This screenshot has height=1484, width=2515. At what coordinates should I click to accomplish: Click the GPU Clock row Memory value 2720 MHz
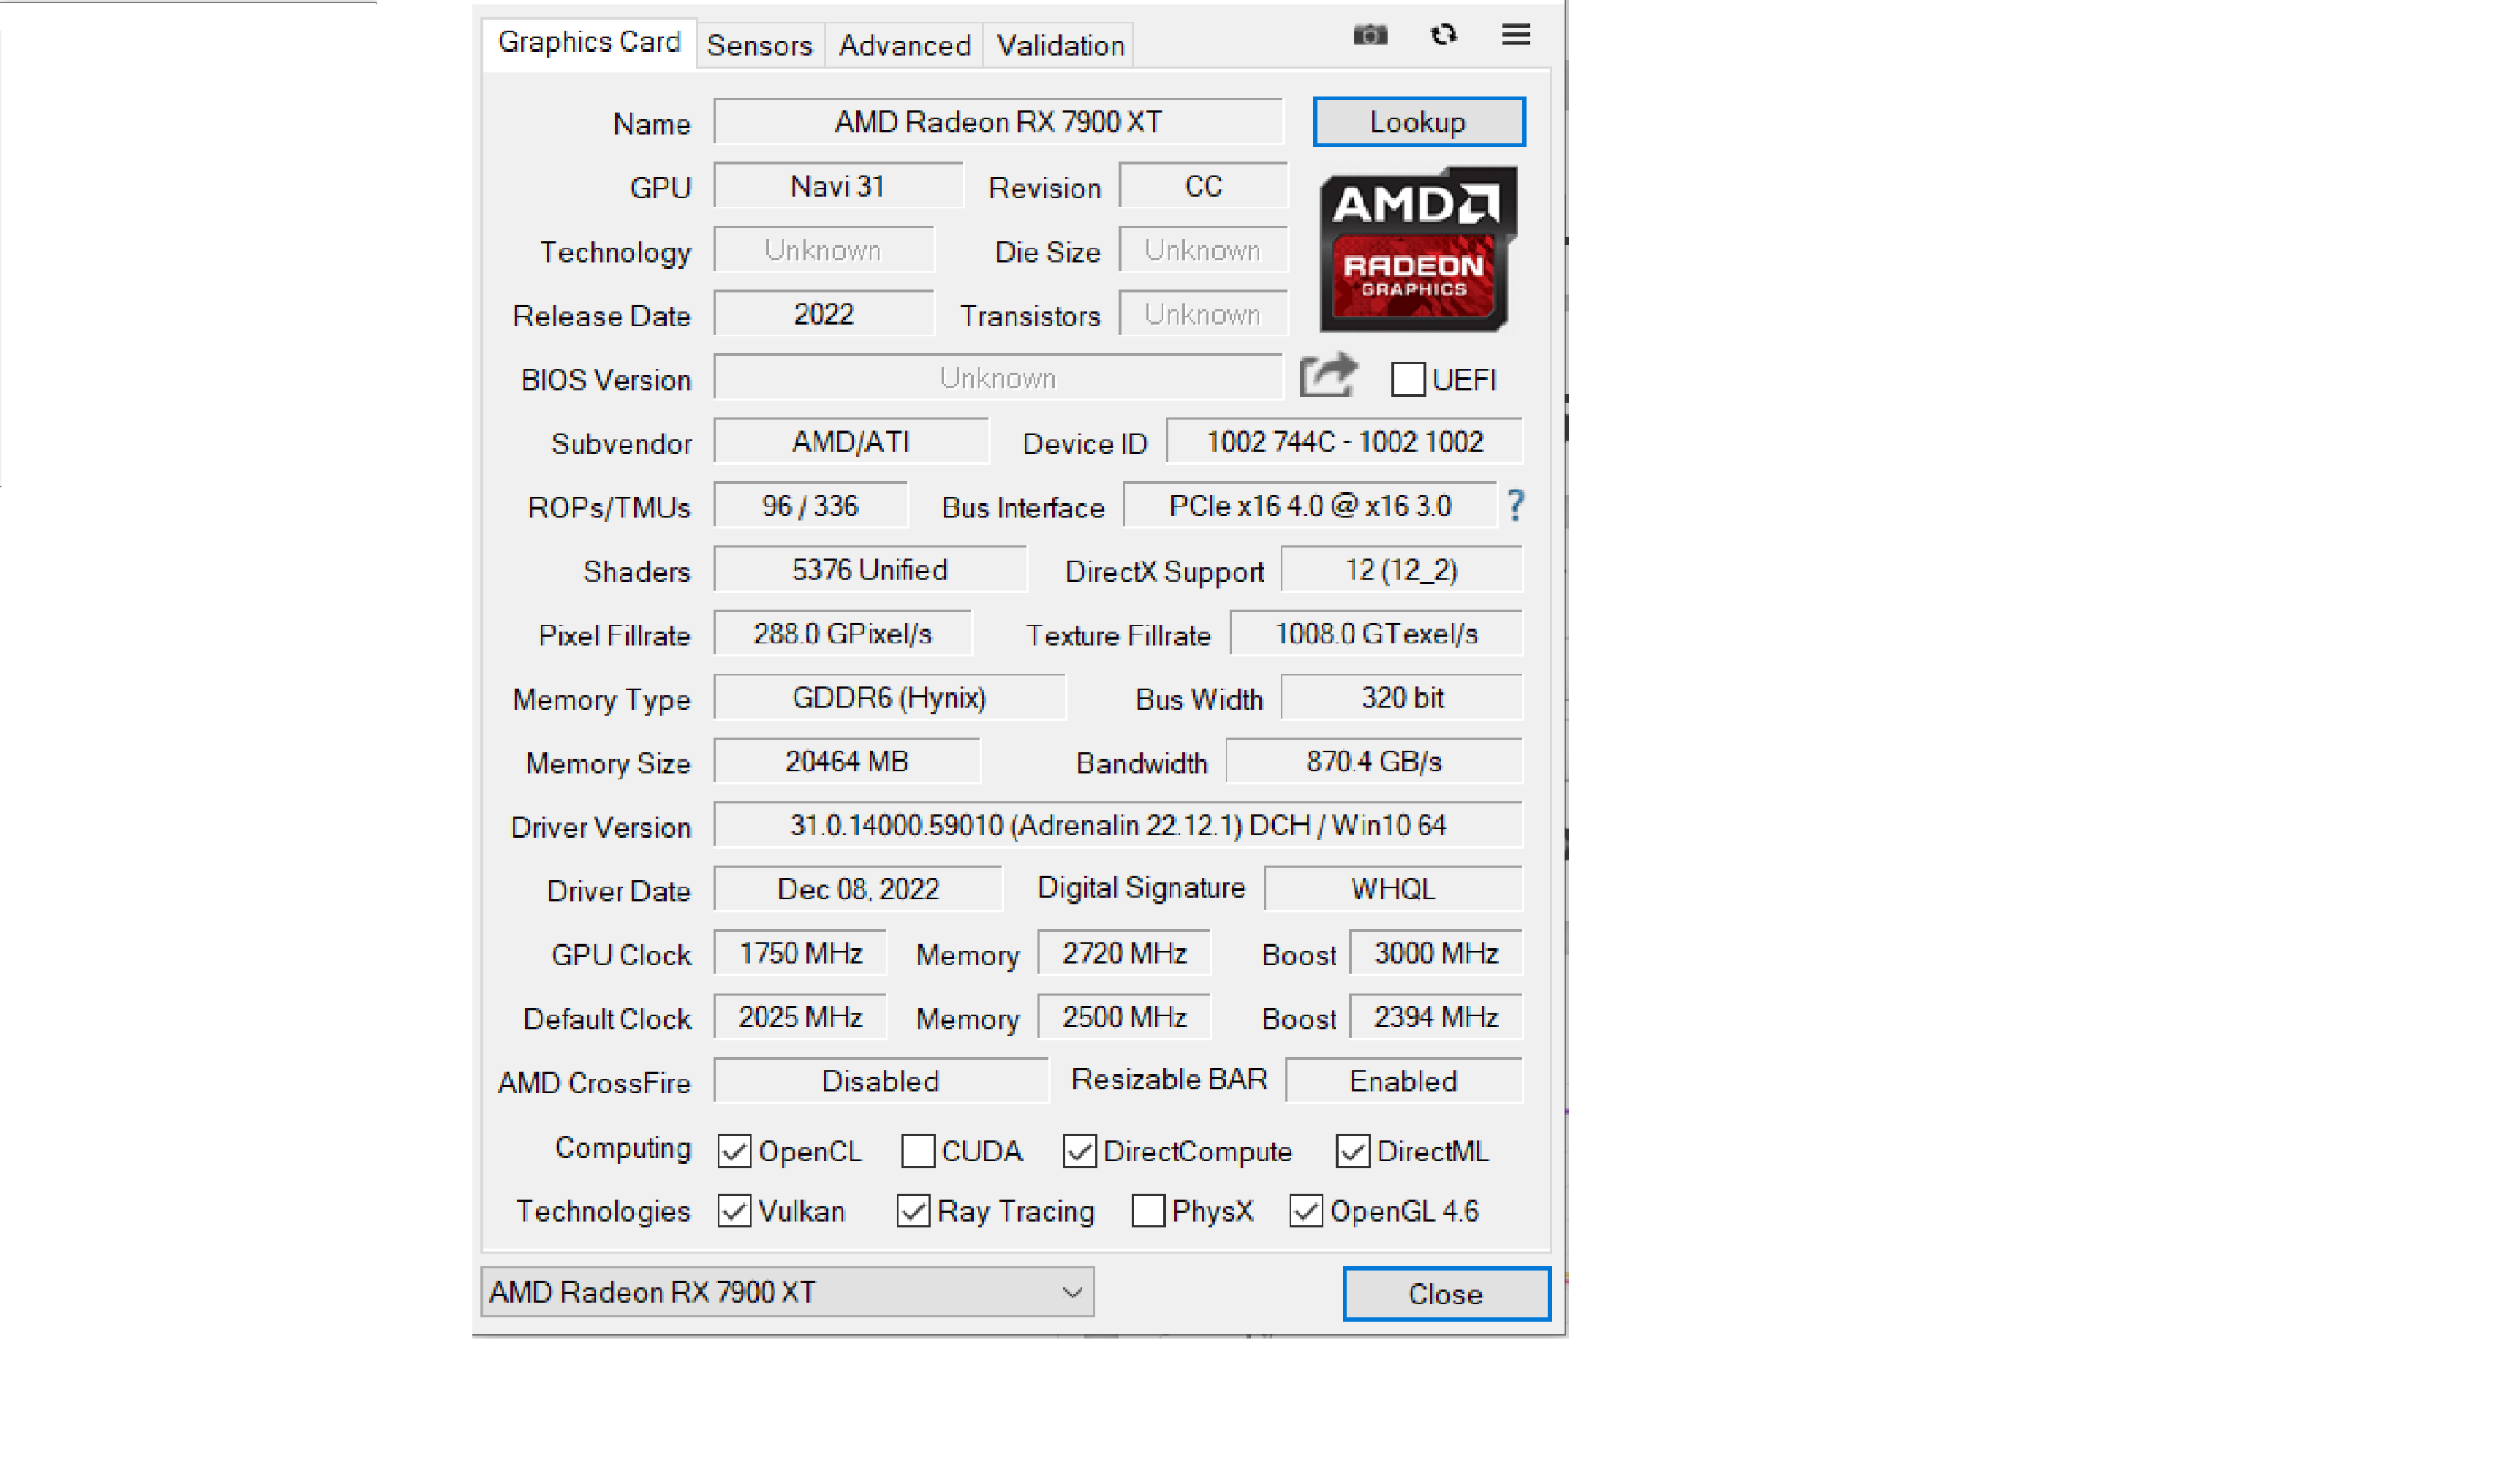coord(1124,954)
